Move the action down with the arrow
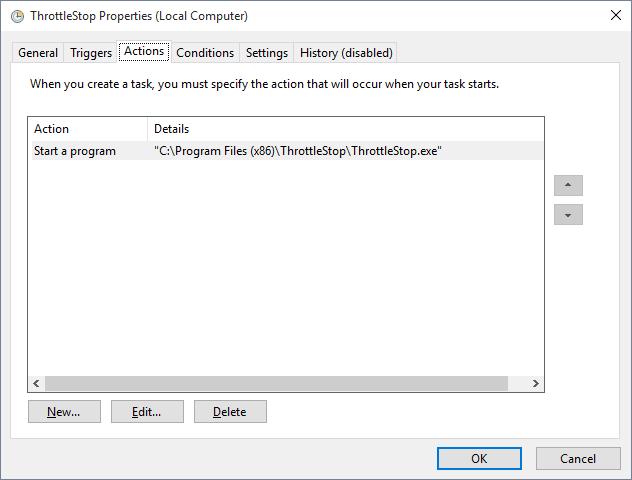This screenshot has height=480, width=632. tap(568, 214)
